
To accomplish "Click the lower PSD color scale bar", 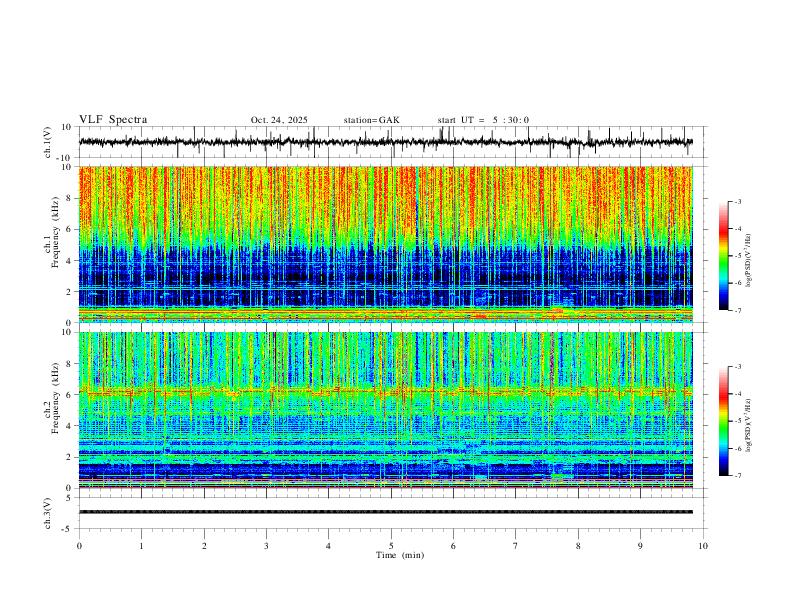I will (x=723, y=421).
